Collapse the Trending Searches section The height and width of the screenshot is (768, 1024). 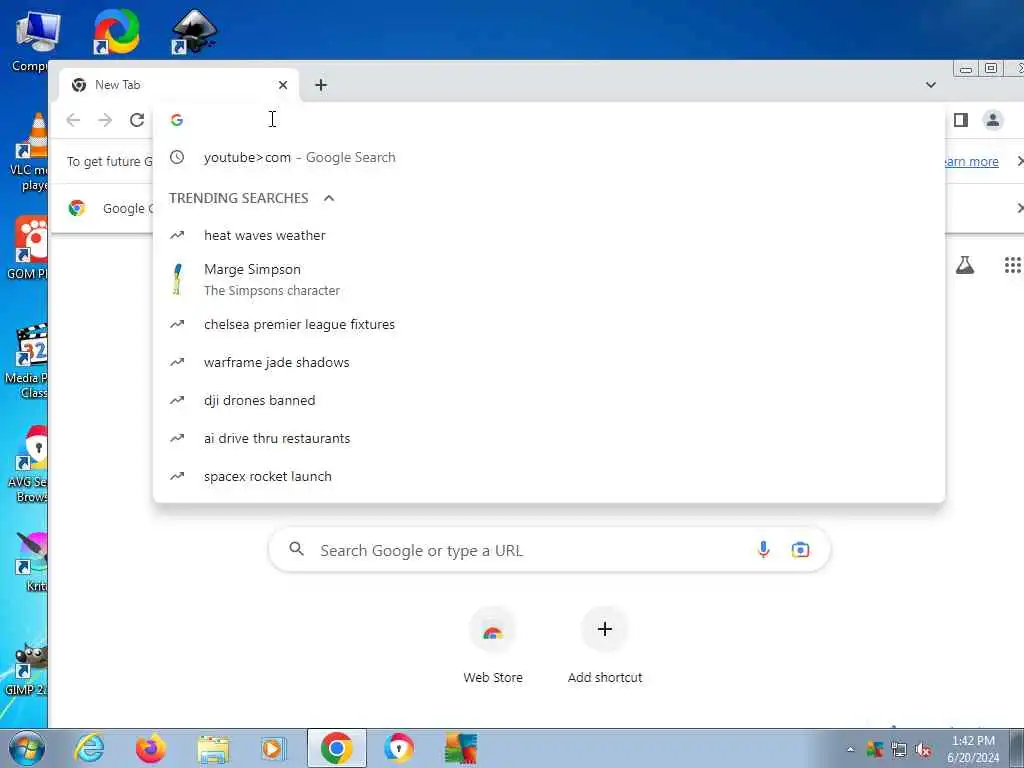329,198
